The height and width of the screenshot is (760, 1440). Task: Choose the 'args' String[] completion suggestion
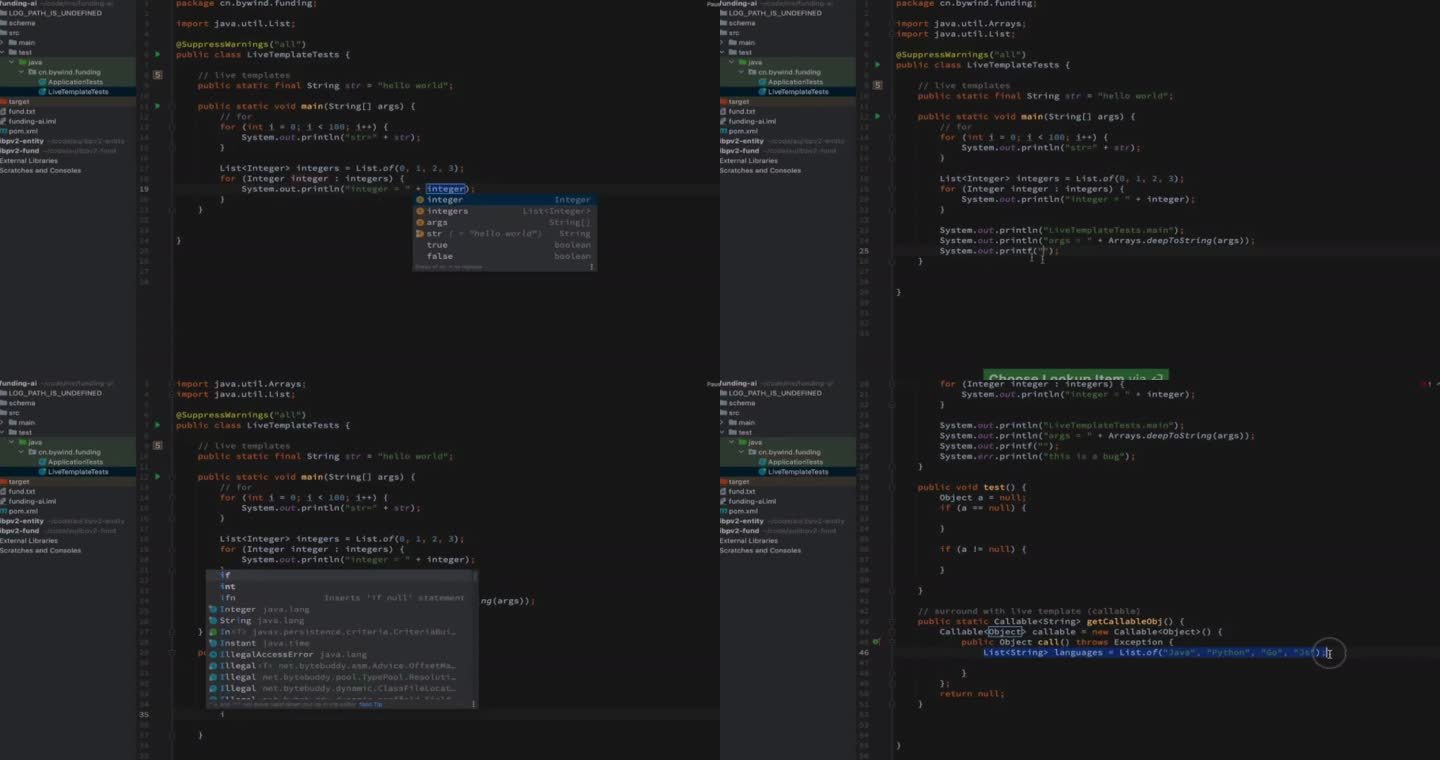505,222
